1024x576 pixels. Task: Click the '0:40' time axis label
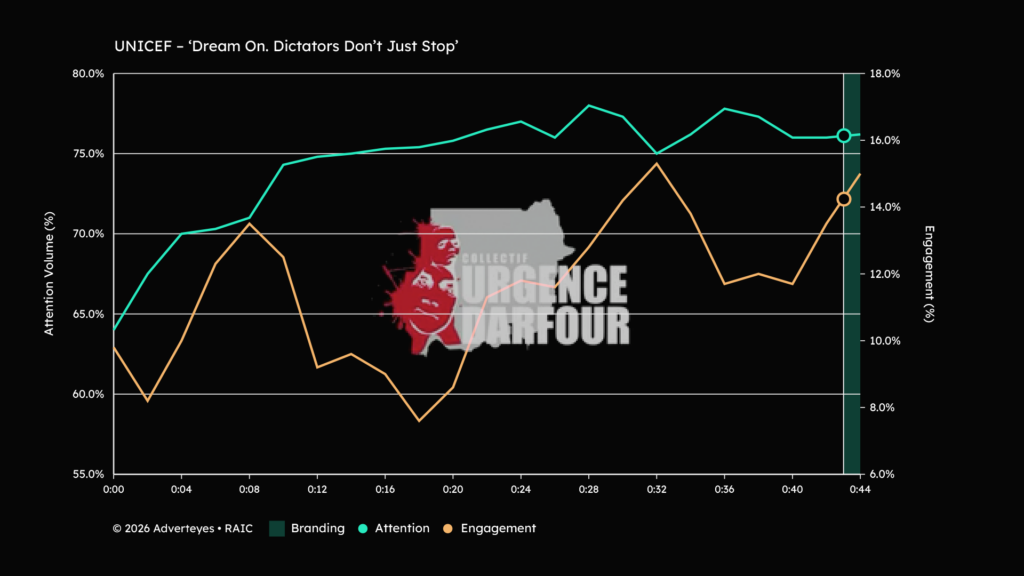(793, 489)
